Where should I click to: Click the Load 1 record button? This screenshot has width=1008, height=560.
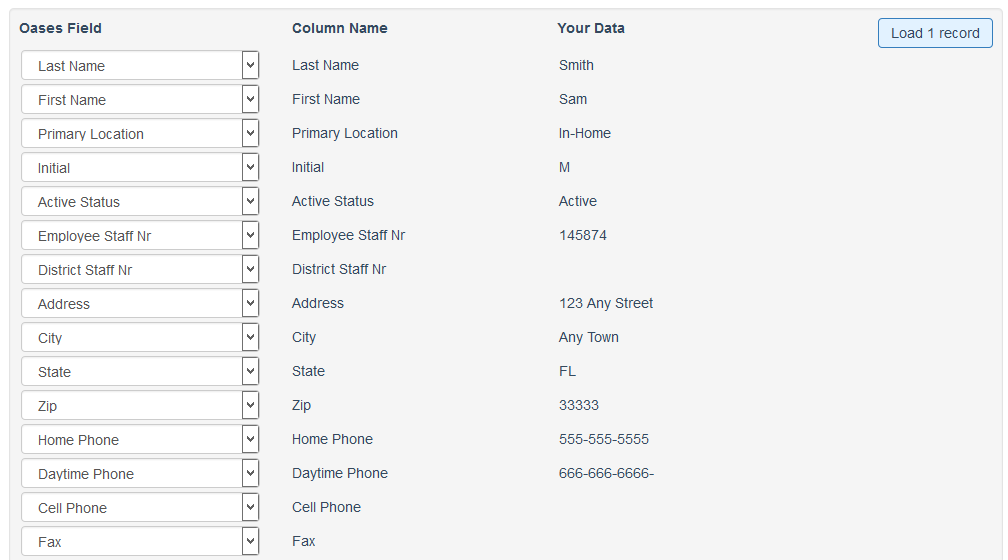pos(935,33)
